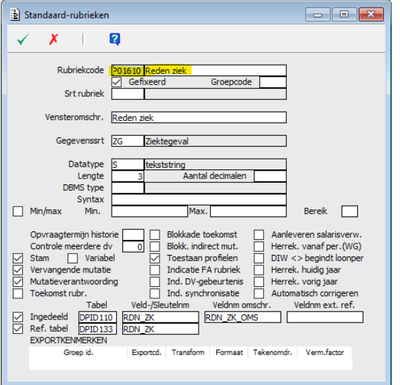Enable Blokk. indirect mut. checkbox

155,247
